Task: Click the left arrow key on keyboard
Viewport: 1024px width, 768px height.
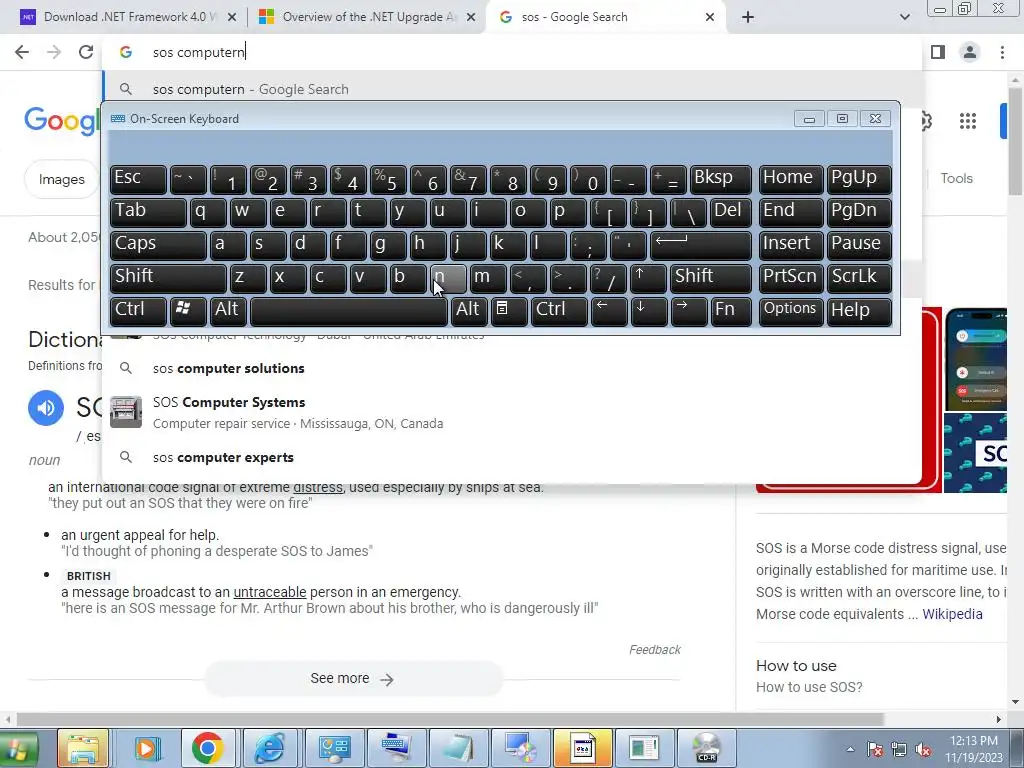Action: 609,312
